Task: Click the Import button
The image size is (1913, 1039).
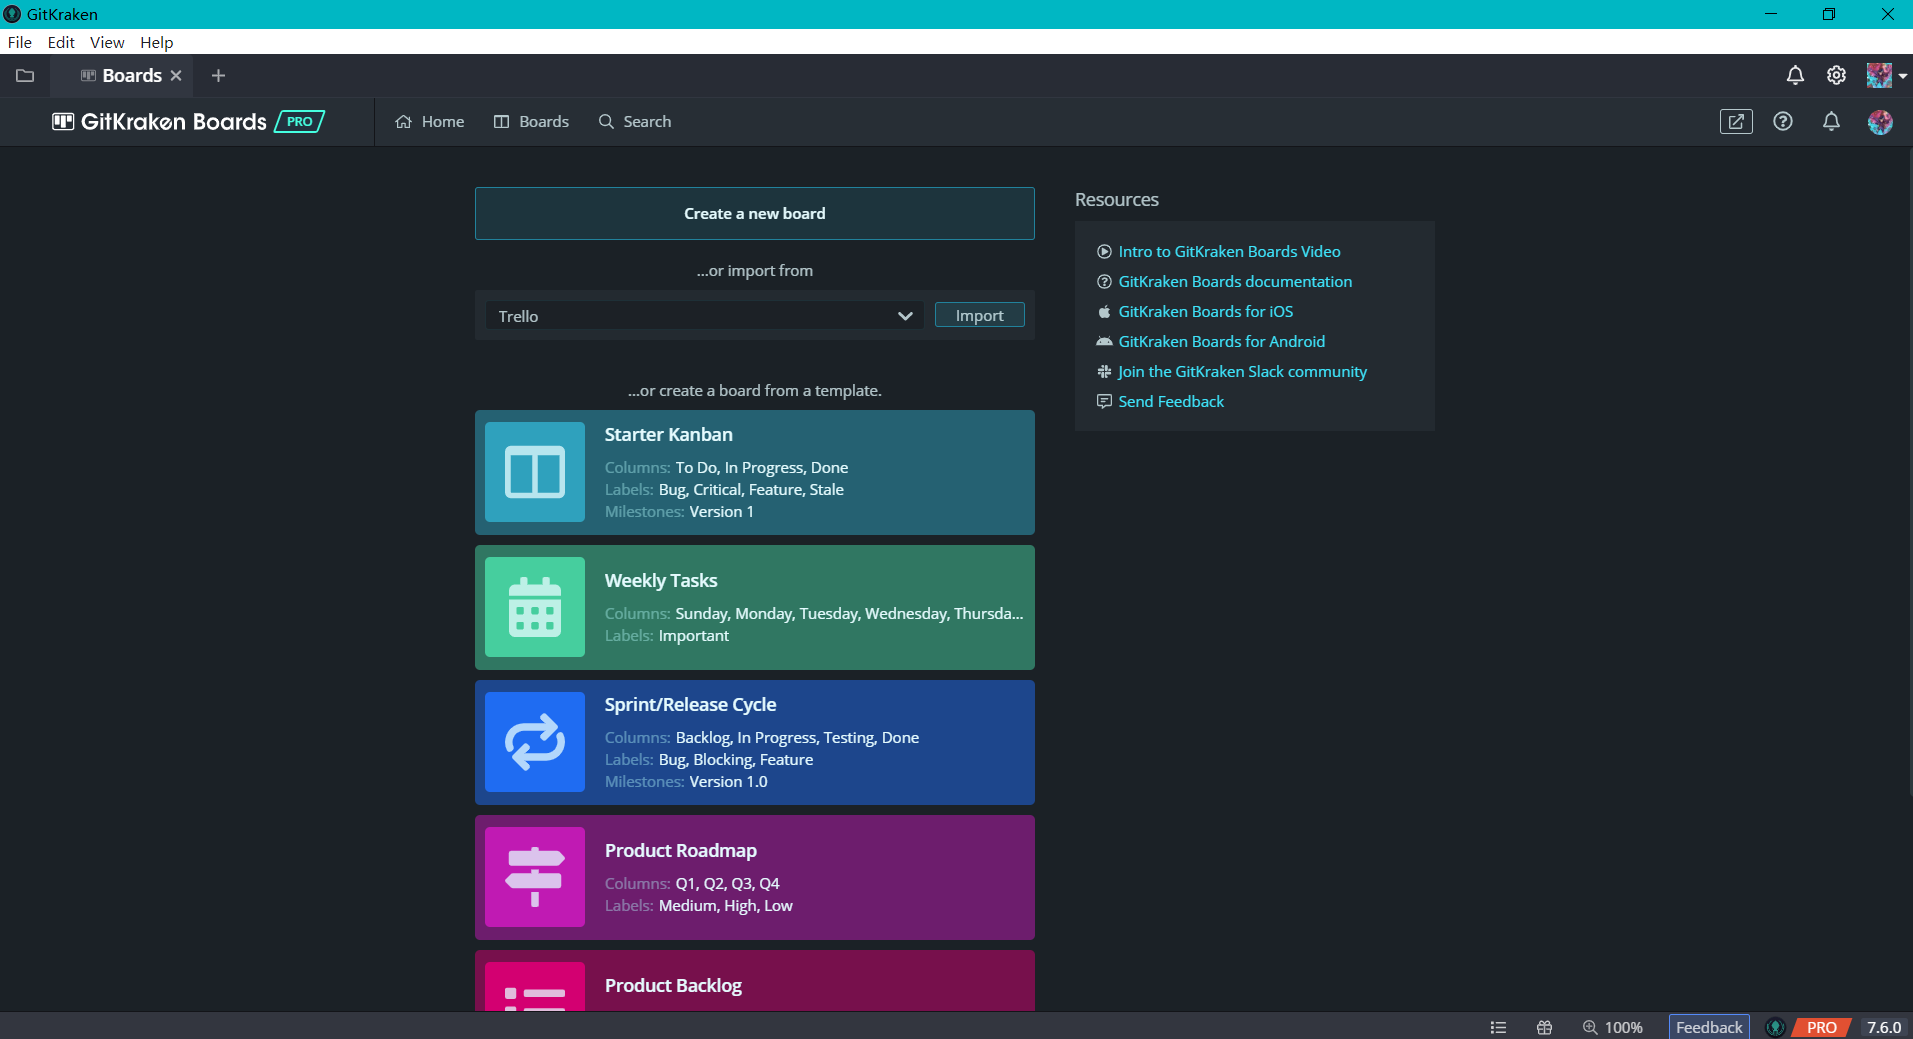Action: pyautogui.click(x=980, y=316)
